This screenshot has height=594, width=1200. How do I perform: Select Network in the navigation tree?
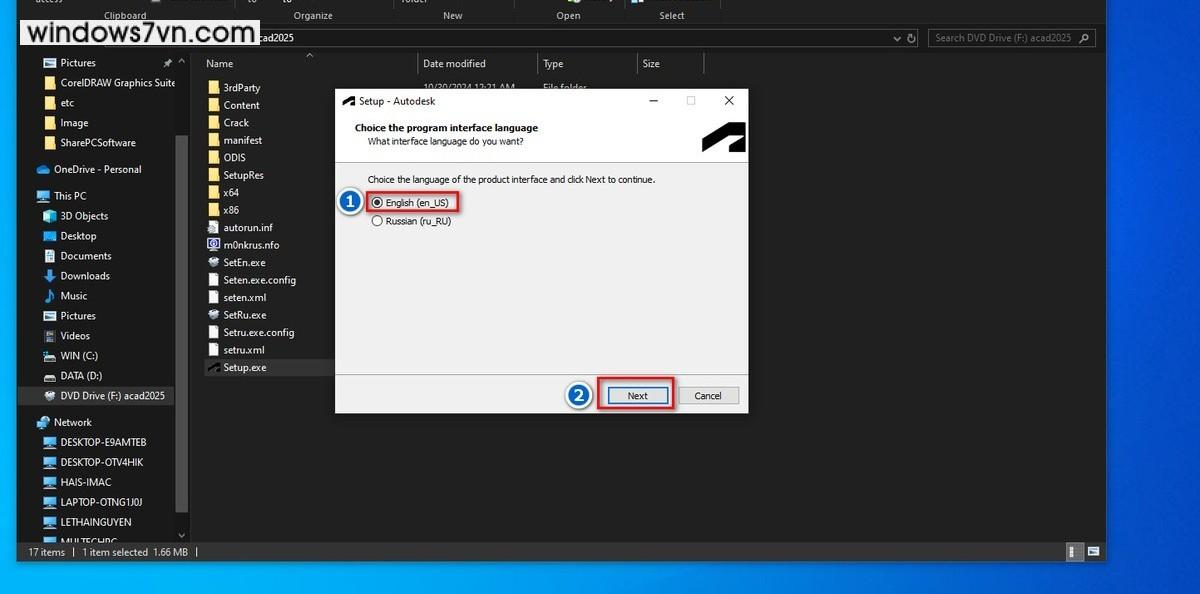pos(72,422)
